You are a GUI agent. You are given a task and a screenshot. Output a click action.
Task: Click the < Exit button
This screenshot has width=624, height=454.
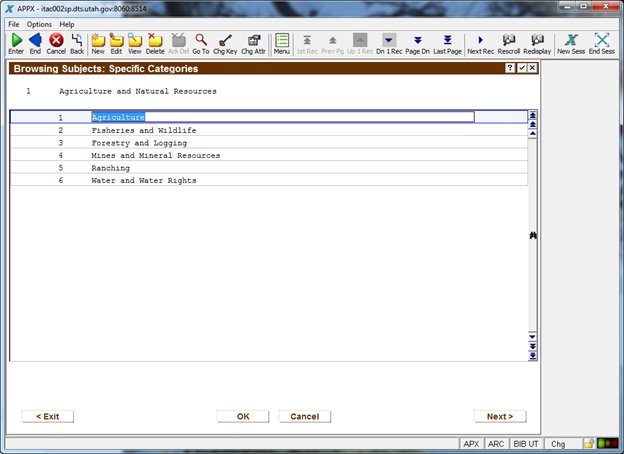point(47,417)
